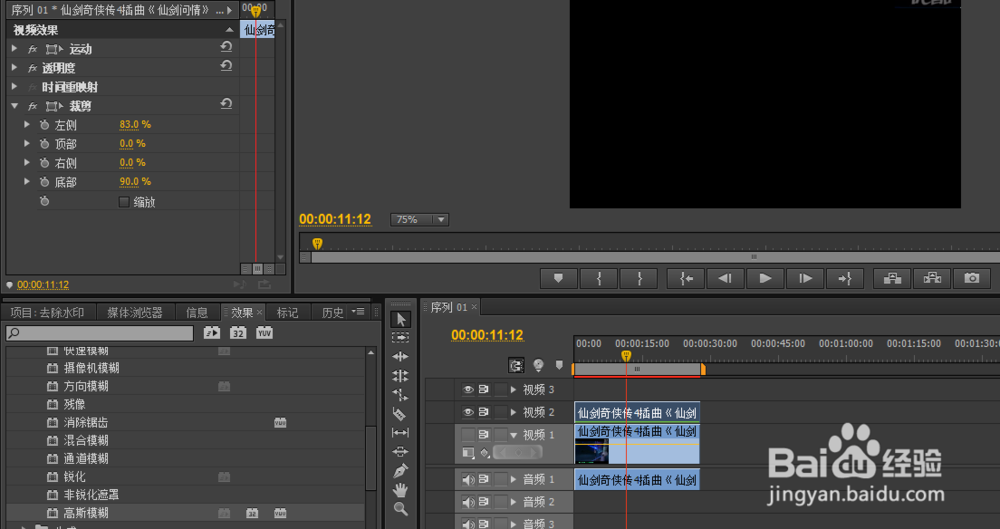Collapse the 裁剪 effect properties
1000x529 pixels.
point(15,106)
